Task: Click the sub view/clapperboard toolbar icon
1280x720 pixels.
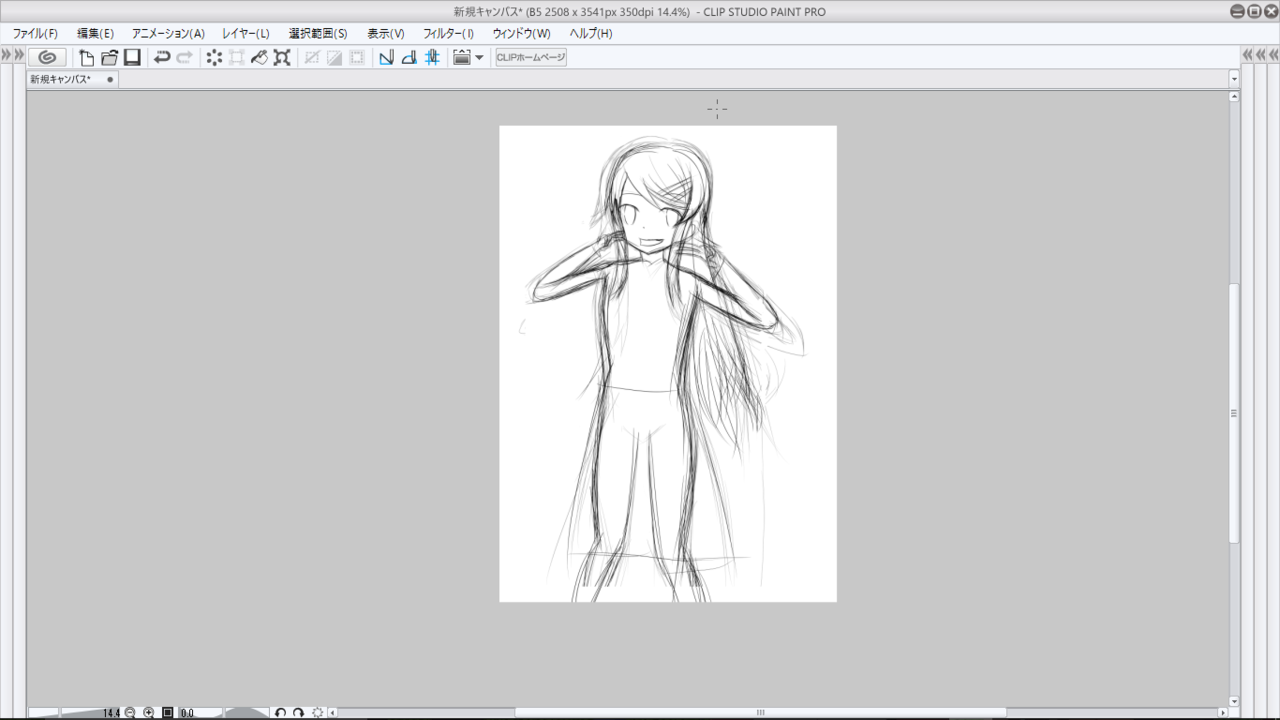Action: pyautogui.click(x=462, y=58)
